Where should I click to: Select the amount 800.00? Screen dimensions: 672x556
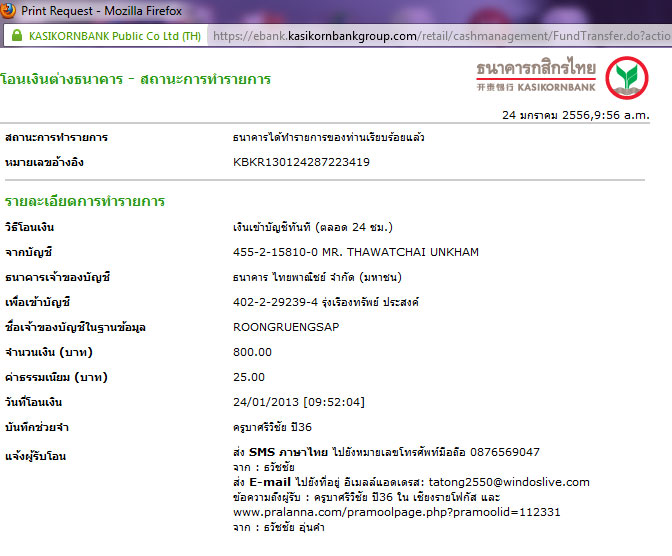click(x=252, y=352)
